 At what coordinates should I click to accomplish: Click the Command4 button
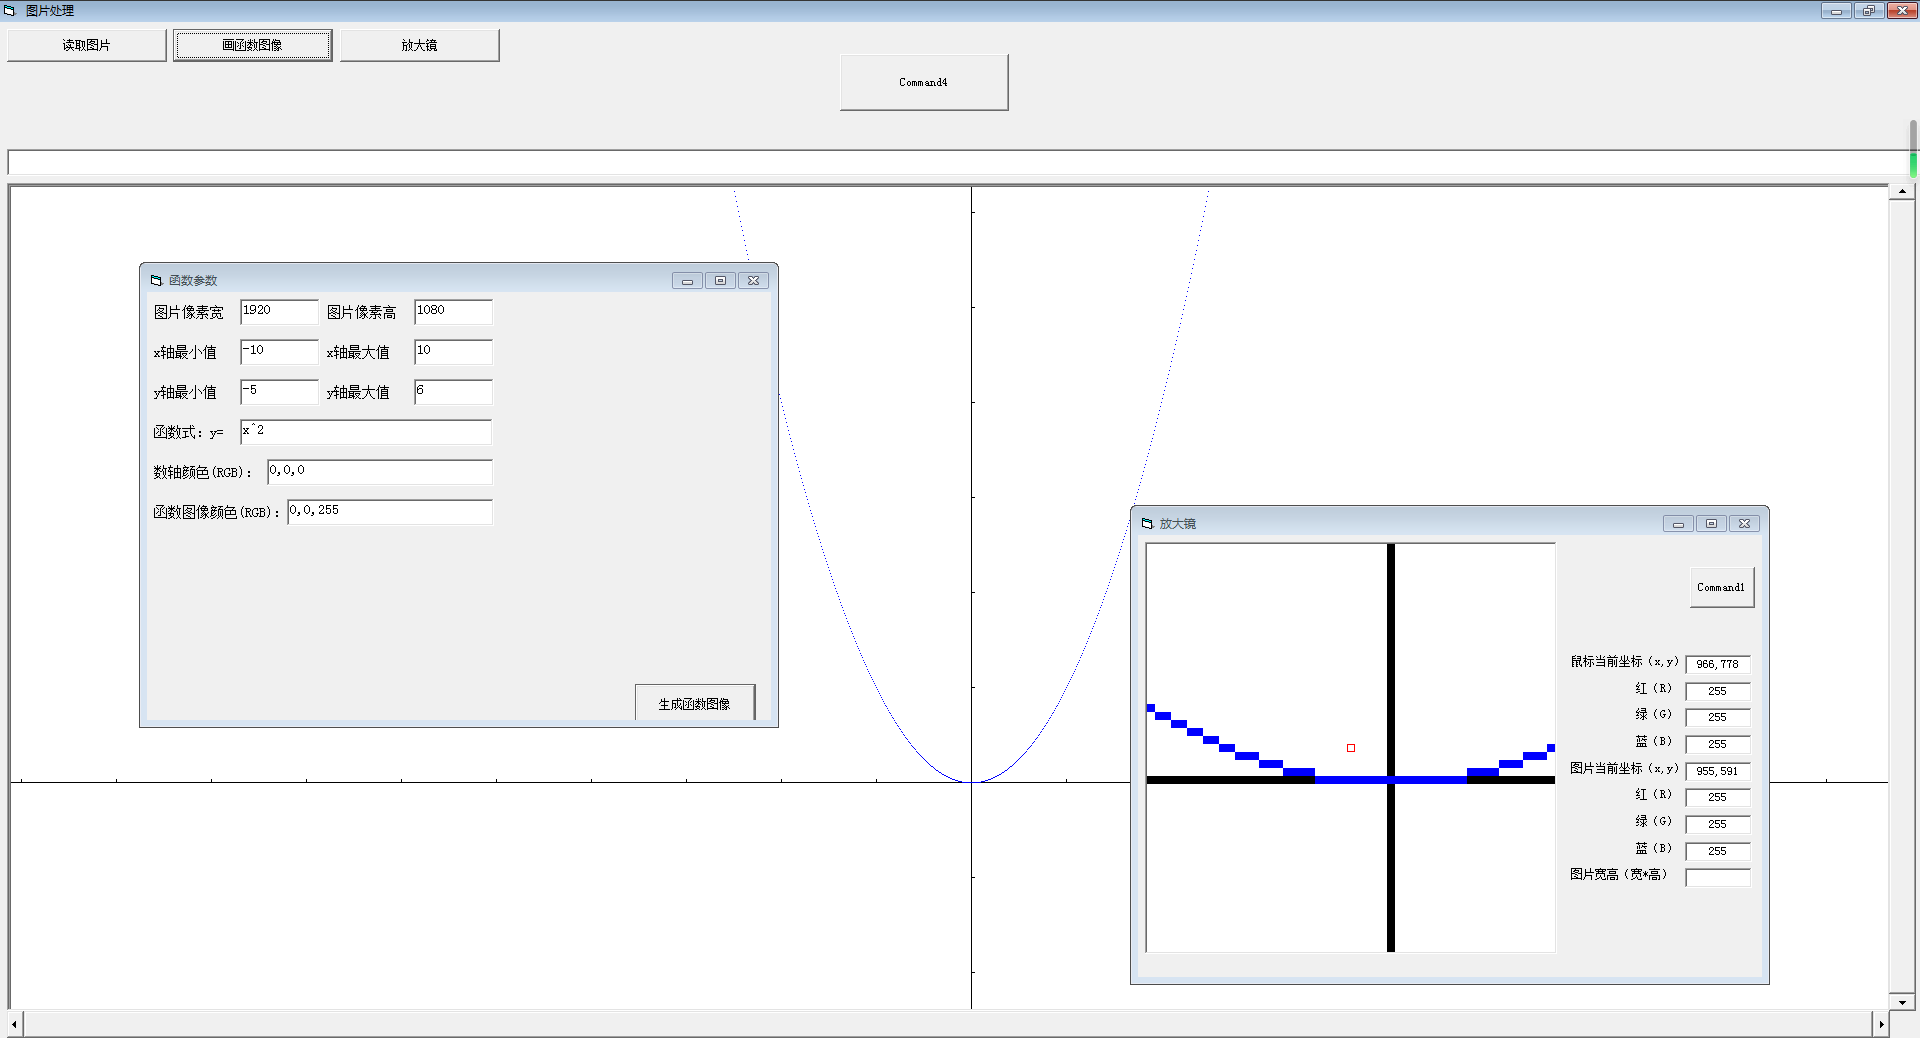click(x=923, y=82)
